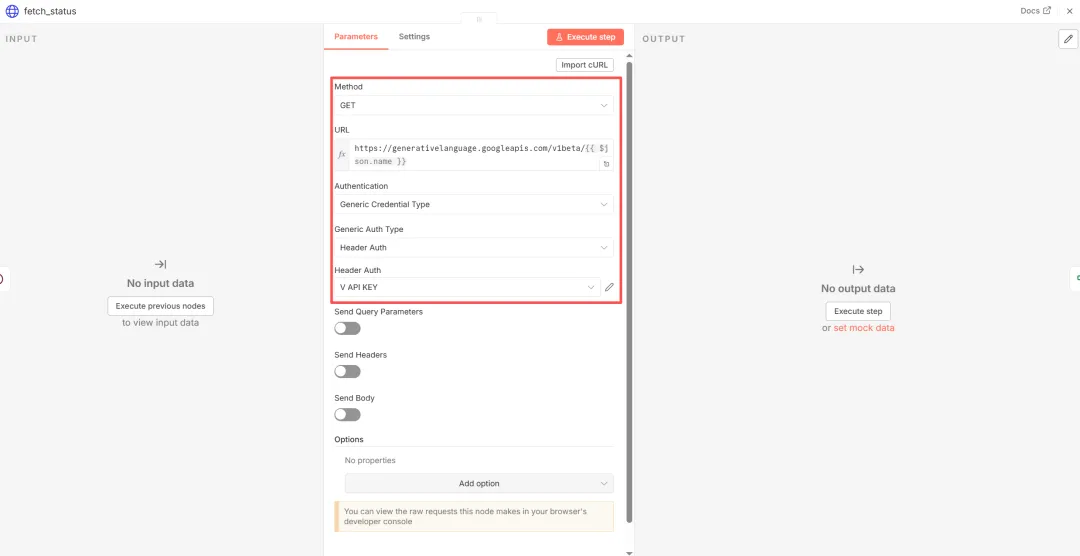The image size is (1080, 556).
Task: Click the globe HTTP node icon
Action: pos(12,12)
